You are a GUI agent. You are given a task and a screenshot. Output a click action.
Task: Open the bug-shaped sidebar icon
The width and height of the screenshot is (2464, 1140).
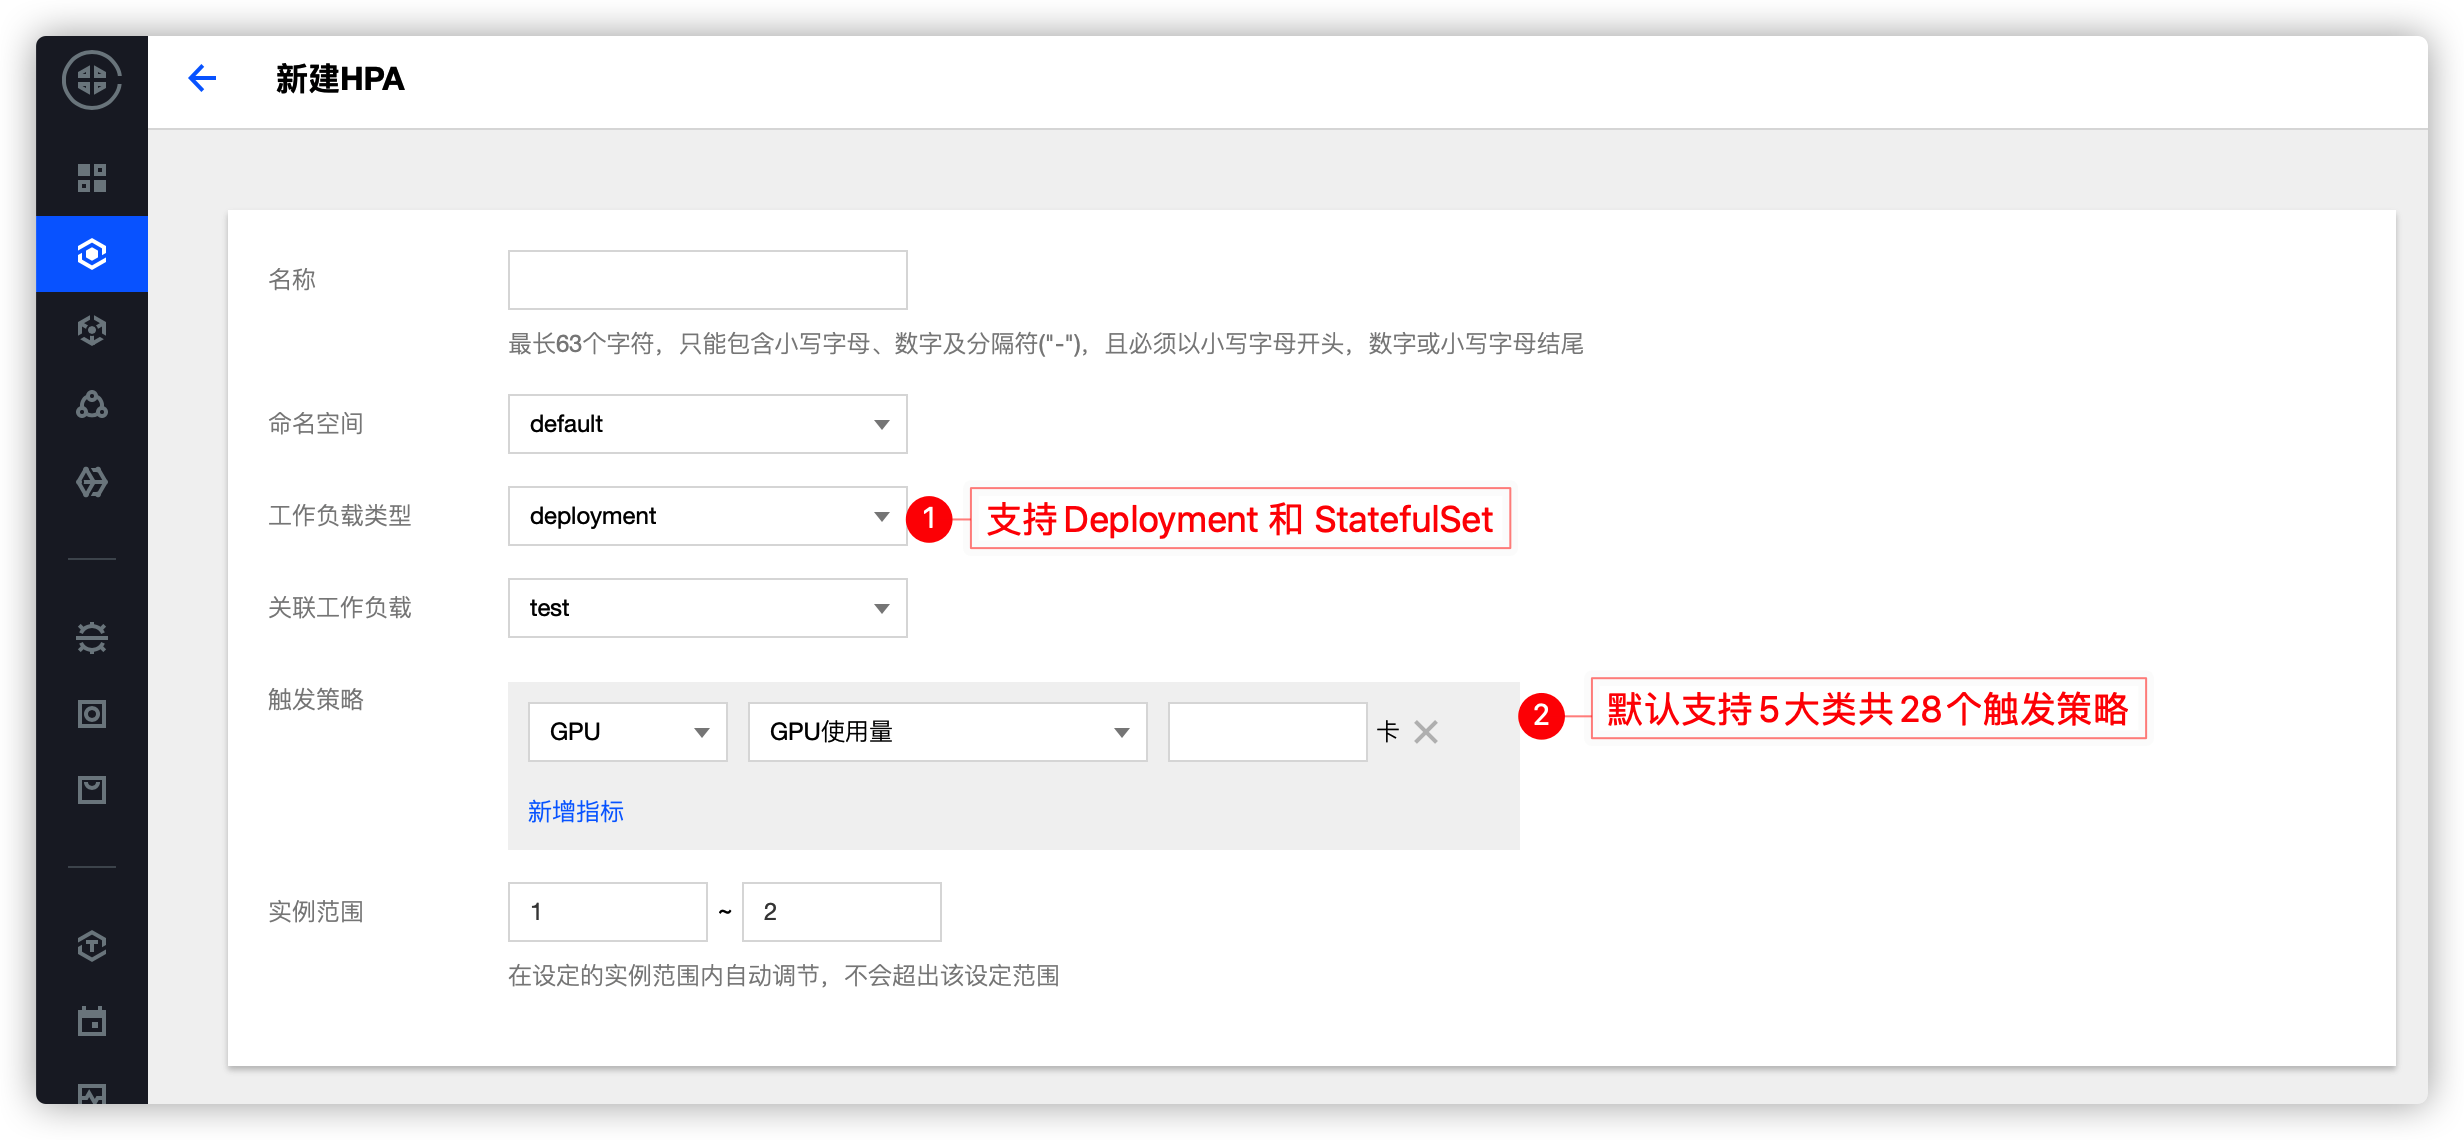tap(92, 637)
